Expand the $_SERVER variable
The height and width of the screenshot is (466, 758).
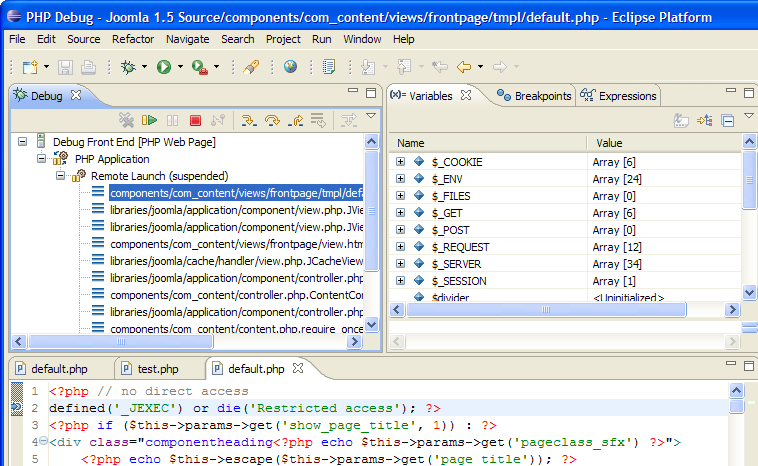point(400,263)
